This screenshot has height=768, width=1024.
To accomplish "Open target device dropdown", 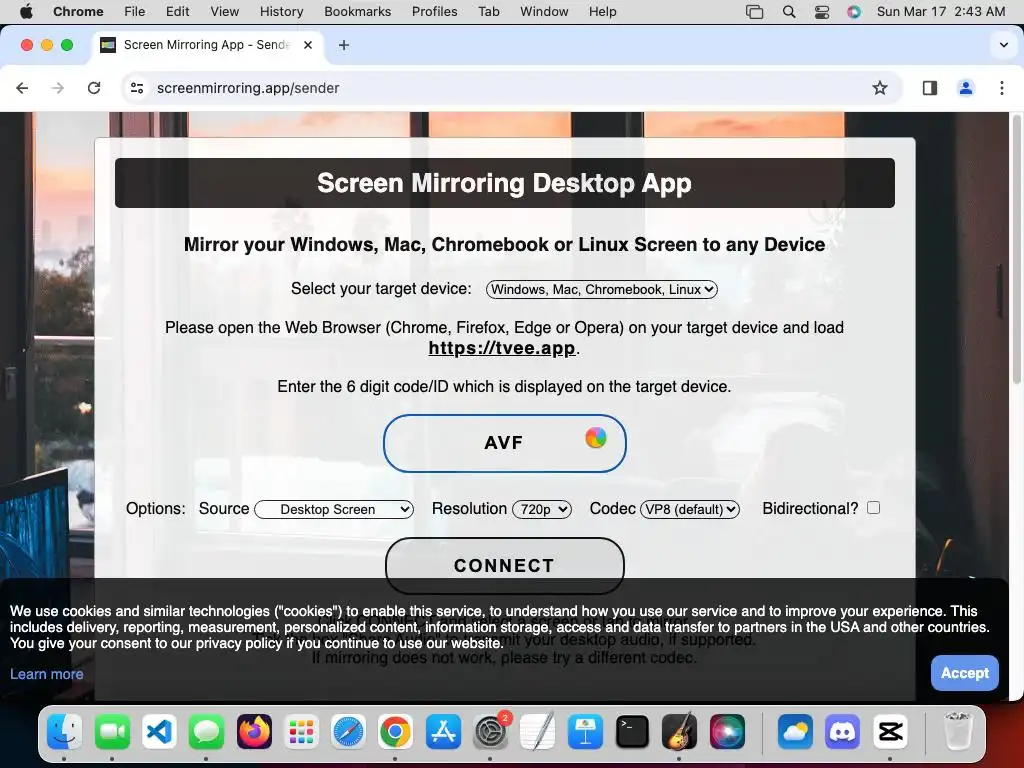I will (x=601, y=289).
